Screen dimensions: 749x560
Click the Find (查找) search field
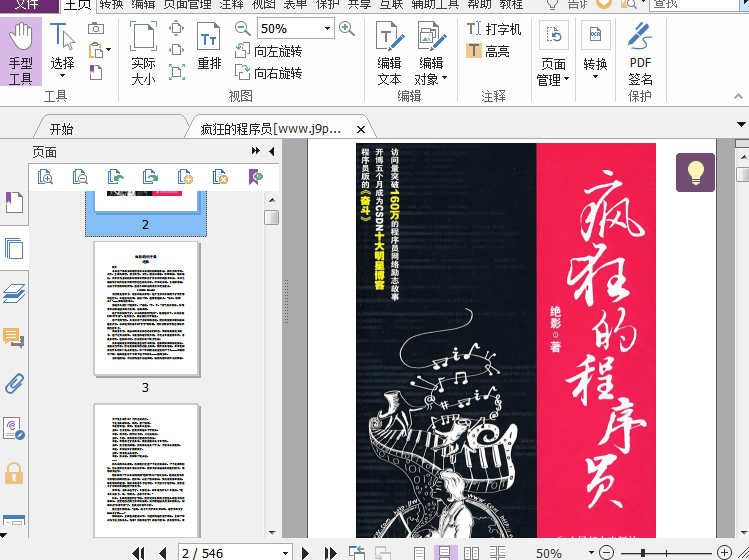tap(694, 5)
